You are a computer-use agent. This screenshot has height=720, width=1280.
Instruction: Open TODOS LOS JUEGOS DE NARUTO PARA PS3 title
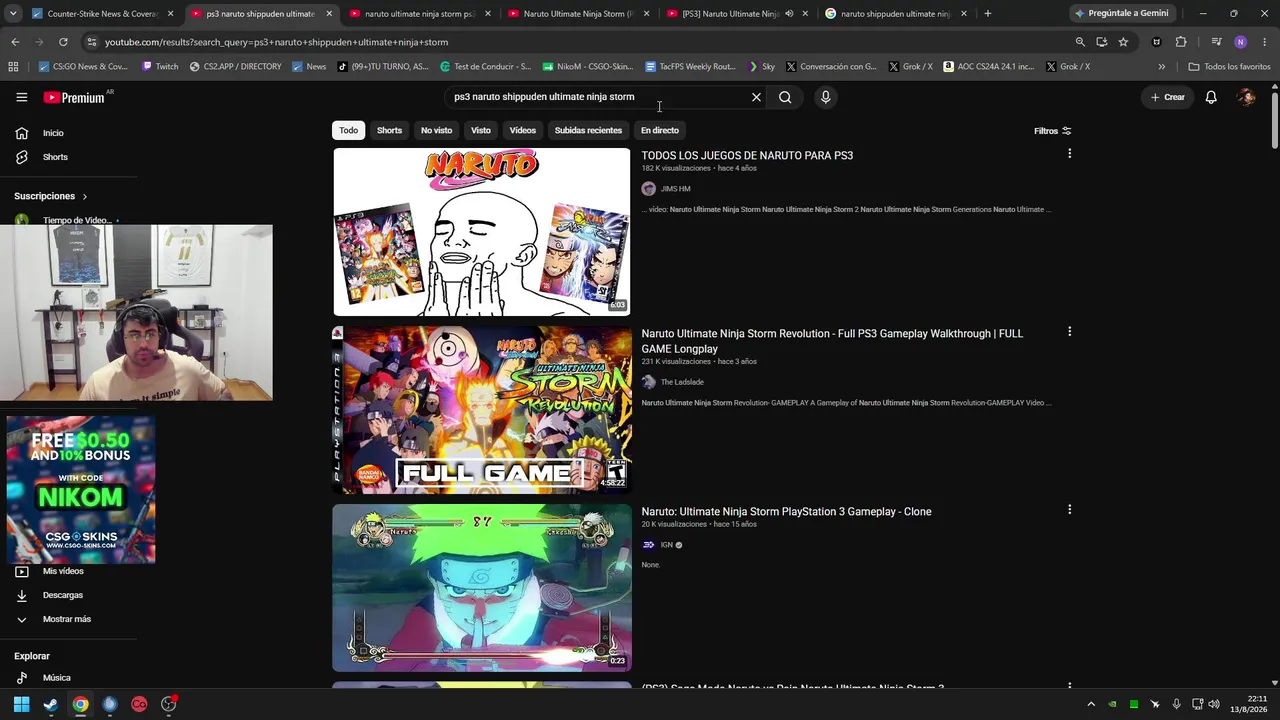point(747,156)
